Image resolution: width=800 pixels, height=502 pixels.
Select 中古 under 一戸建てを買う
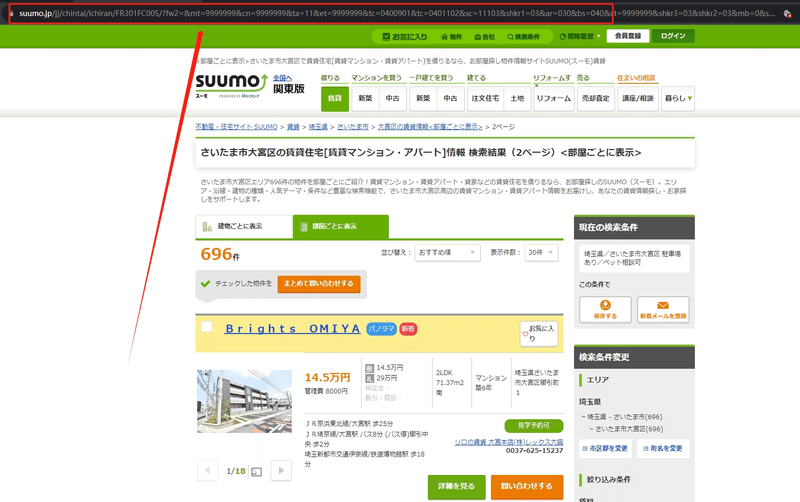coord(451,98)
